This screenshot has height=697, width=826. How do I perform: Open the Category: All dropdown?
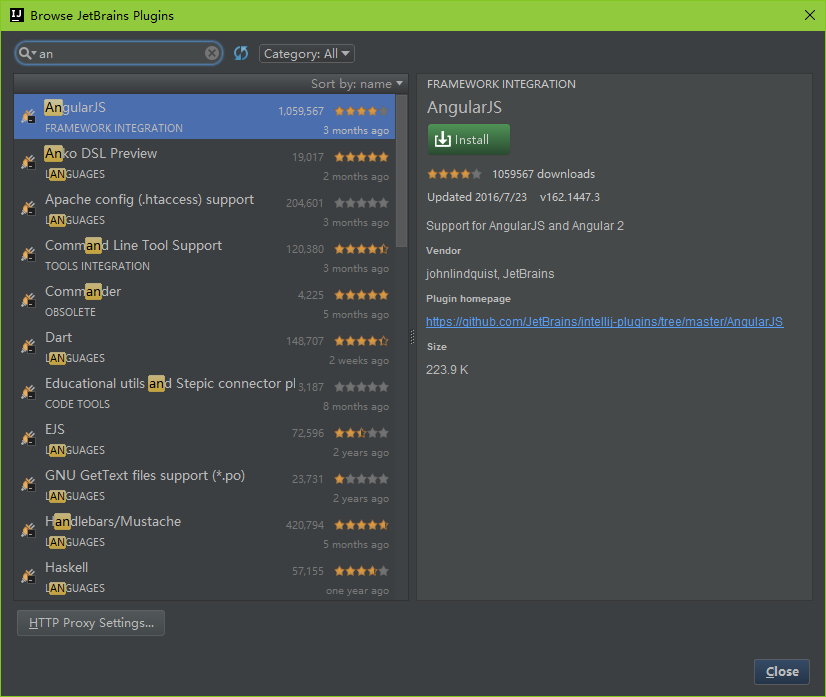click(307, 54)
